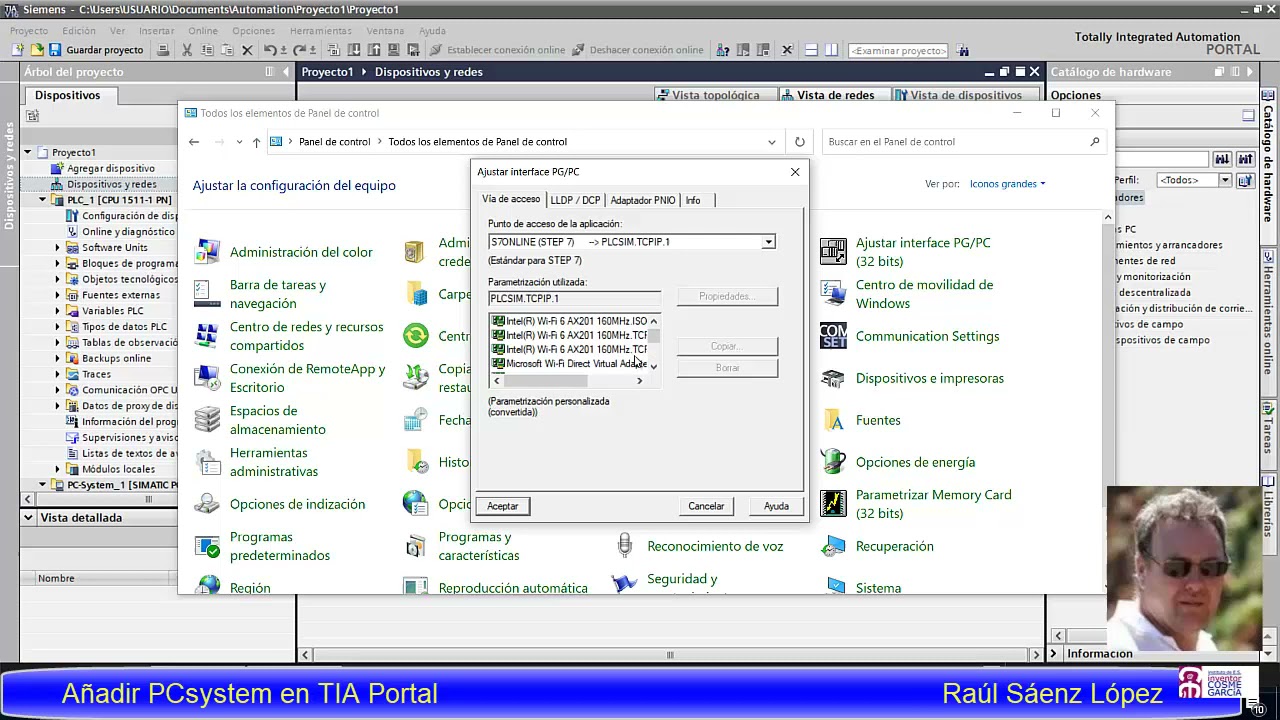1280x720 pixels.
Task: Click the TIA network view horizontal scrollbar
Action: pyautogui.click(x=670, y=655)
